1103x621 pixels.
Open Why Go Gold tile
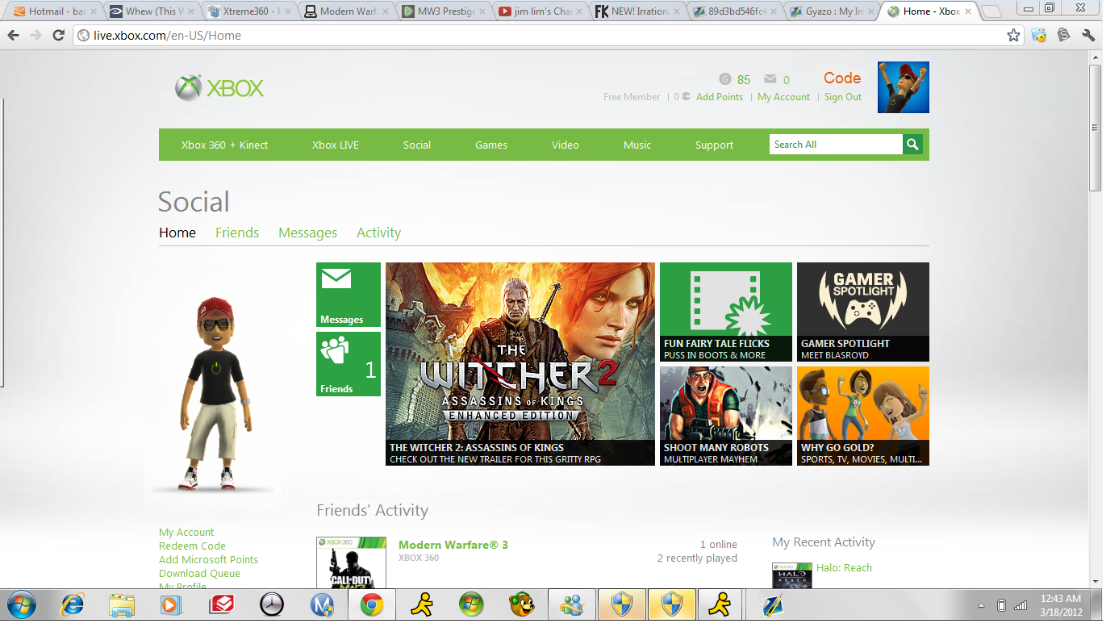tap(862, 416)
